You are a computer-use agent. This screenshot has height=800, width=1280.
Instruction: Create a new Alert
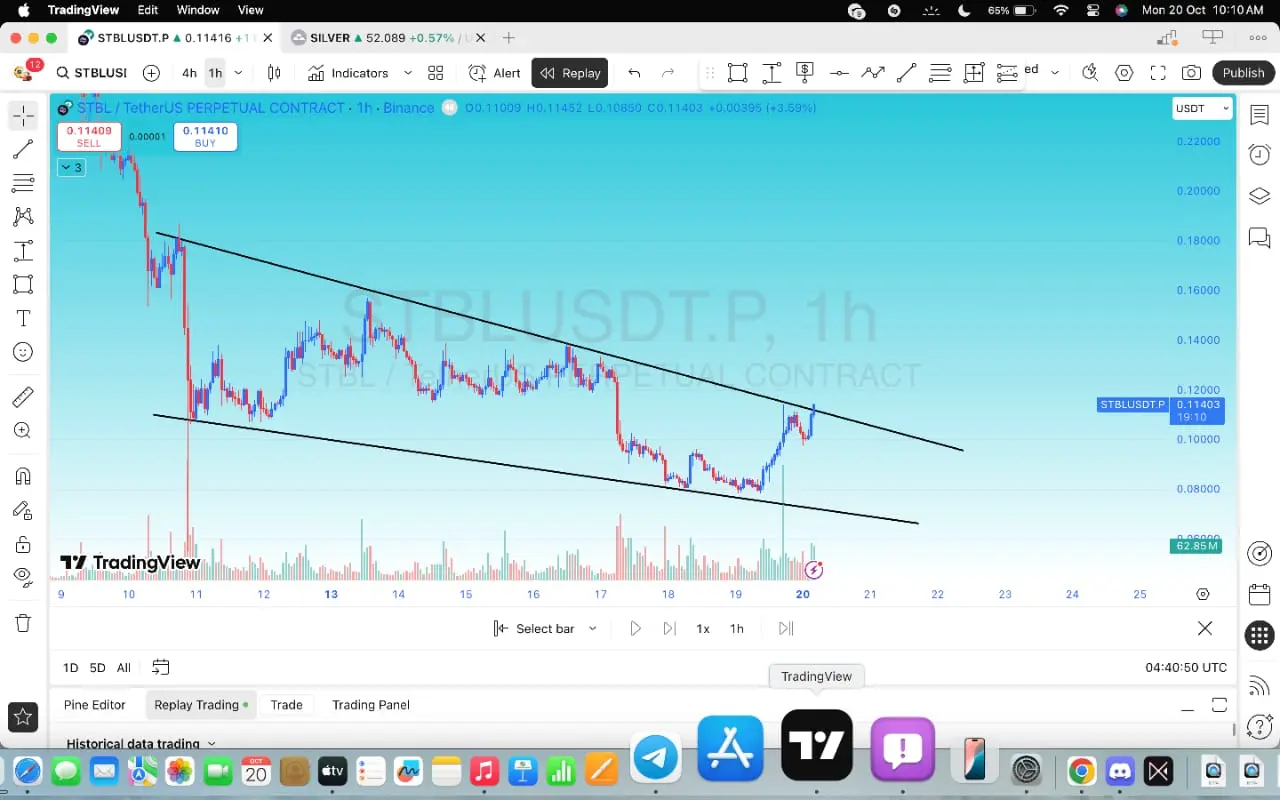point(495,73)
